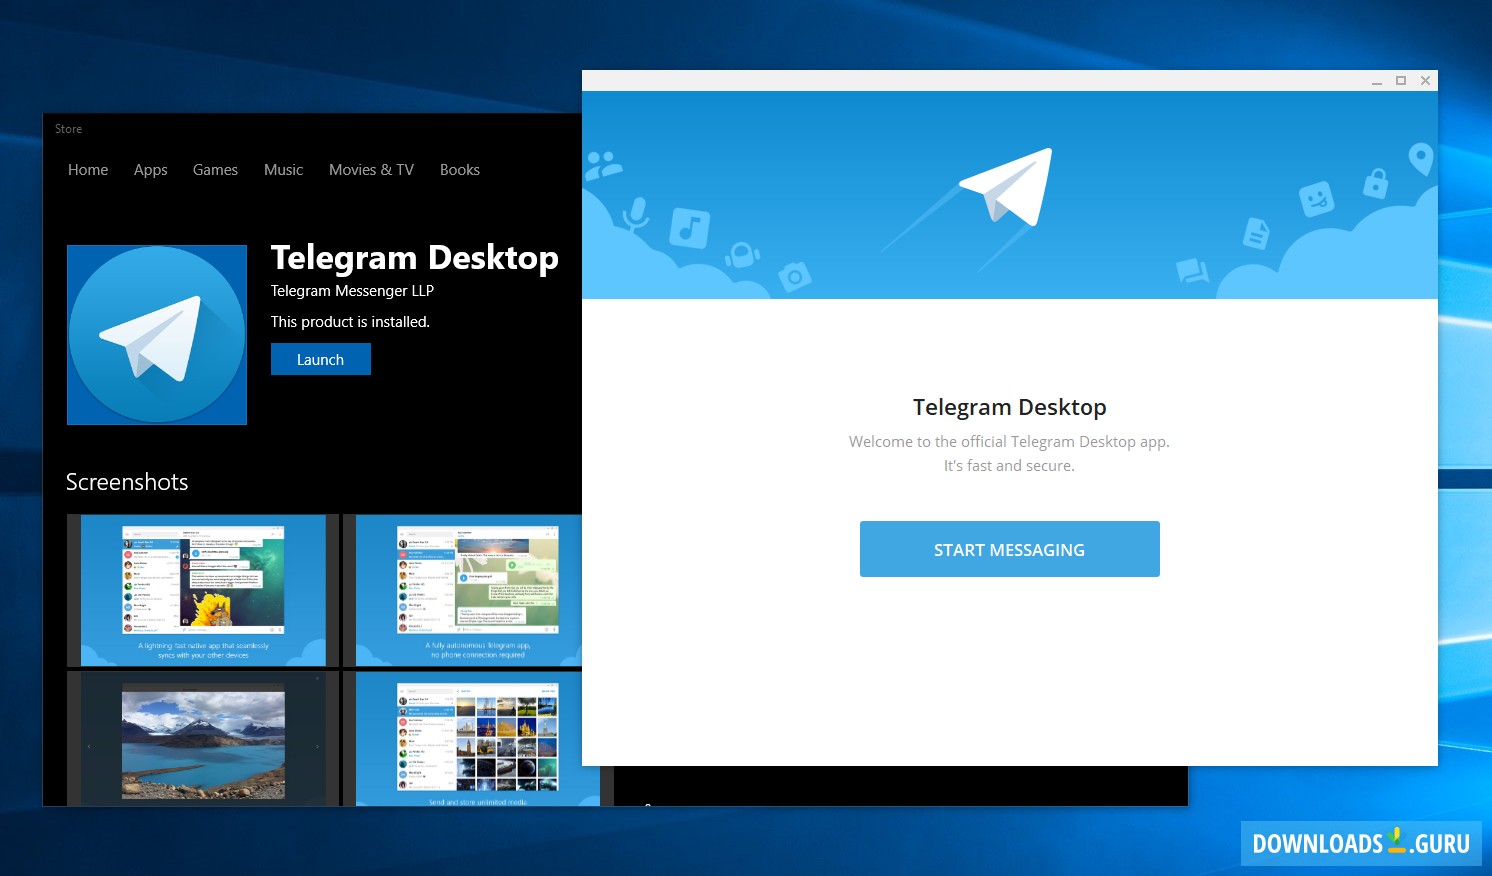This screenshot has width=1492, height=876.
Task: Maximize the Telegram Desktop window
Action: [x=1401, y=81]
